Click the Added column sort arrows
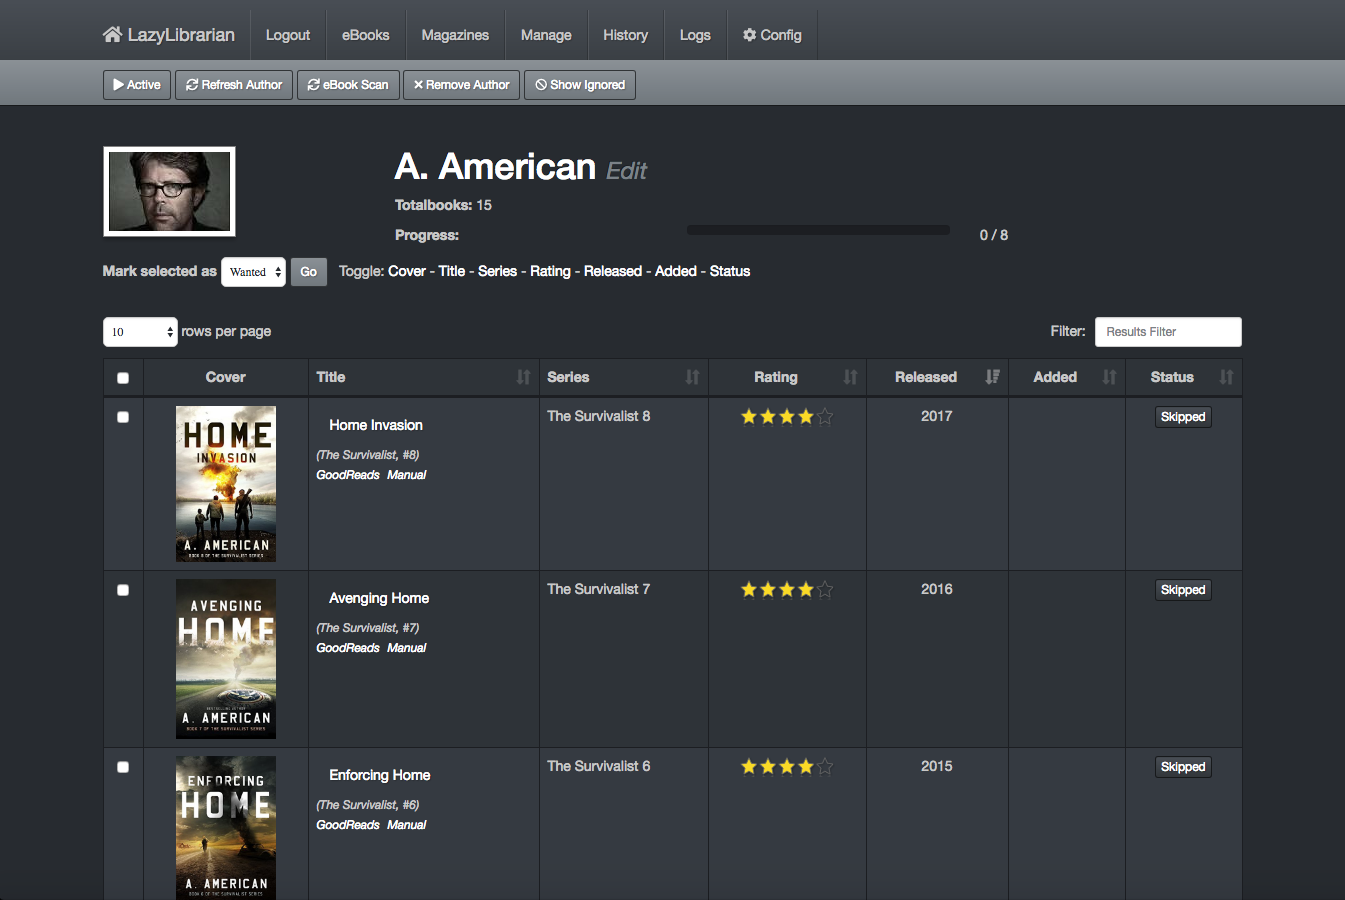 pyautogui.click(x=1109, y=377)
